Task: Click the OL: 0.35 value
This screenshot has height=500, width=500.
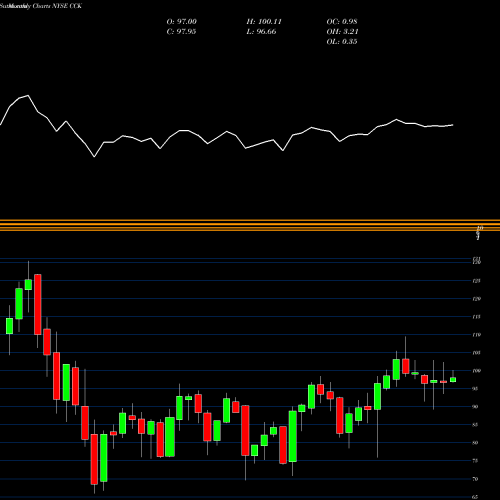Action: point(342,42)
